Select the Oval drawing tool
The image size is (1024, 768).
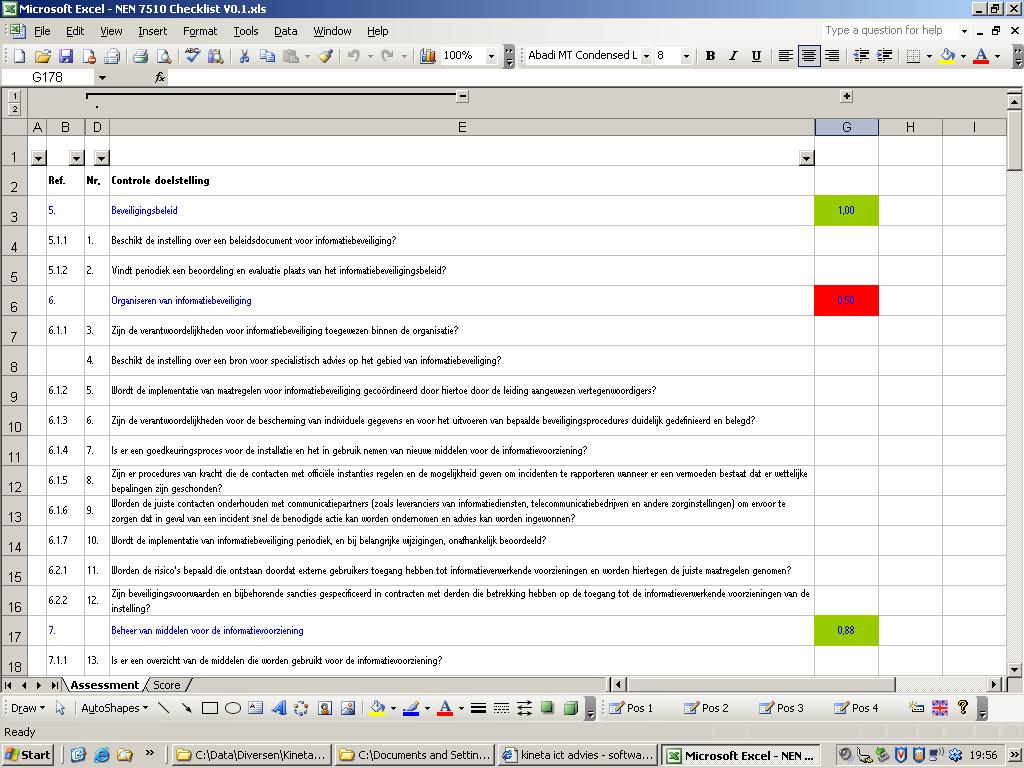(233, 708)
